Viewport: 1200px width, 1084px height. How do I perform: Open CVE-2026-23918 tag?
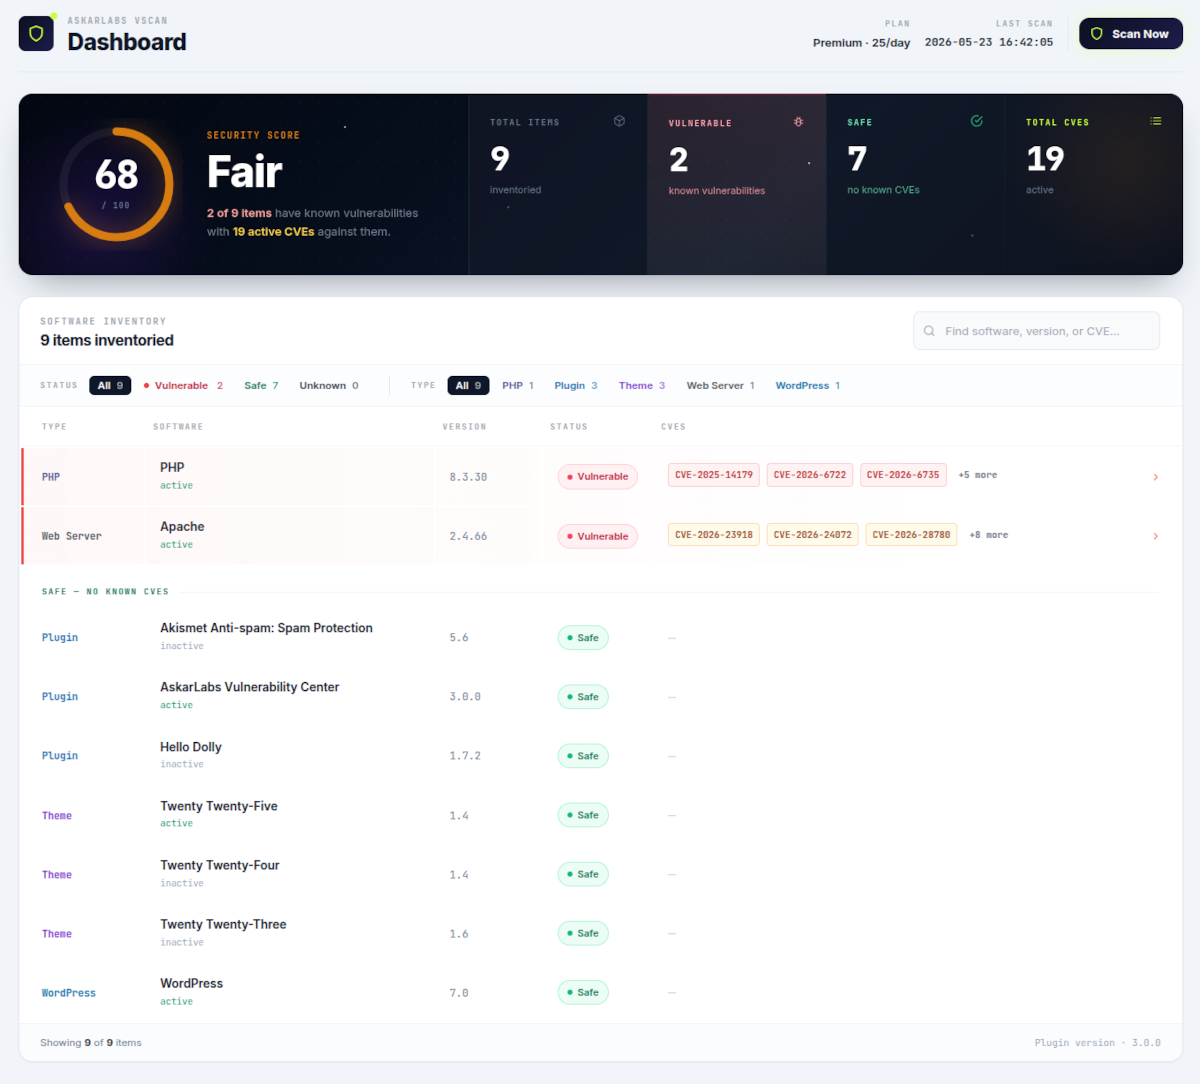coord(714,535)
